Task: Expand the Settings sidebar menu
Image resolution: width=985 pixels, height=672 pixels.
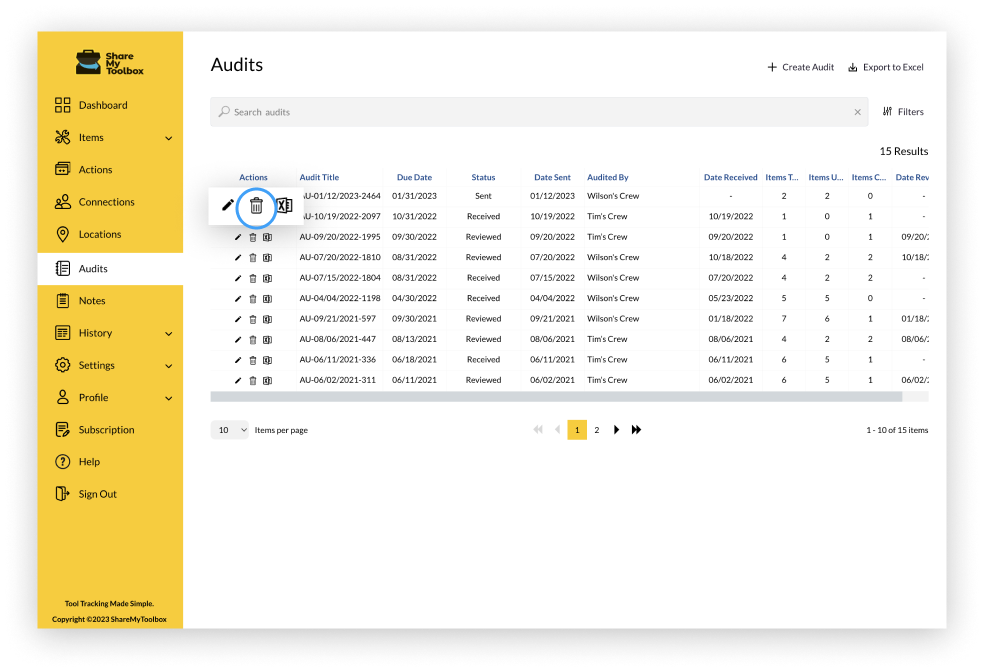Action: pyautogui.click(x=170, y=365)
